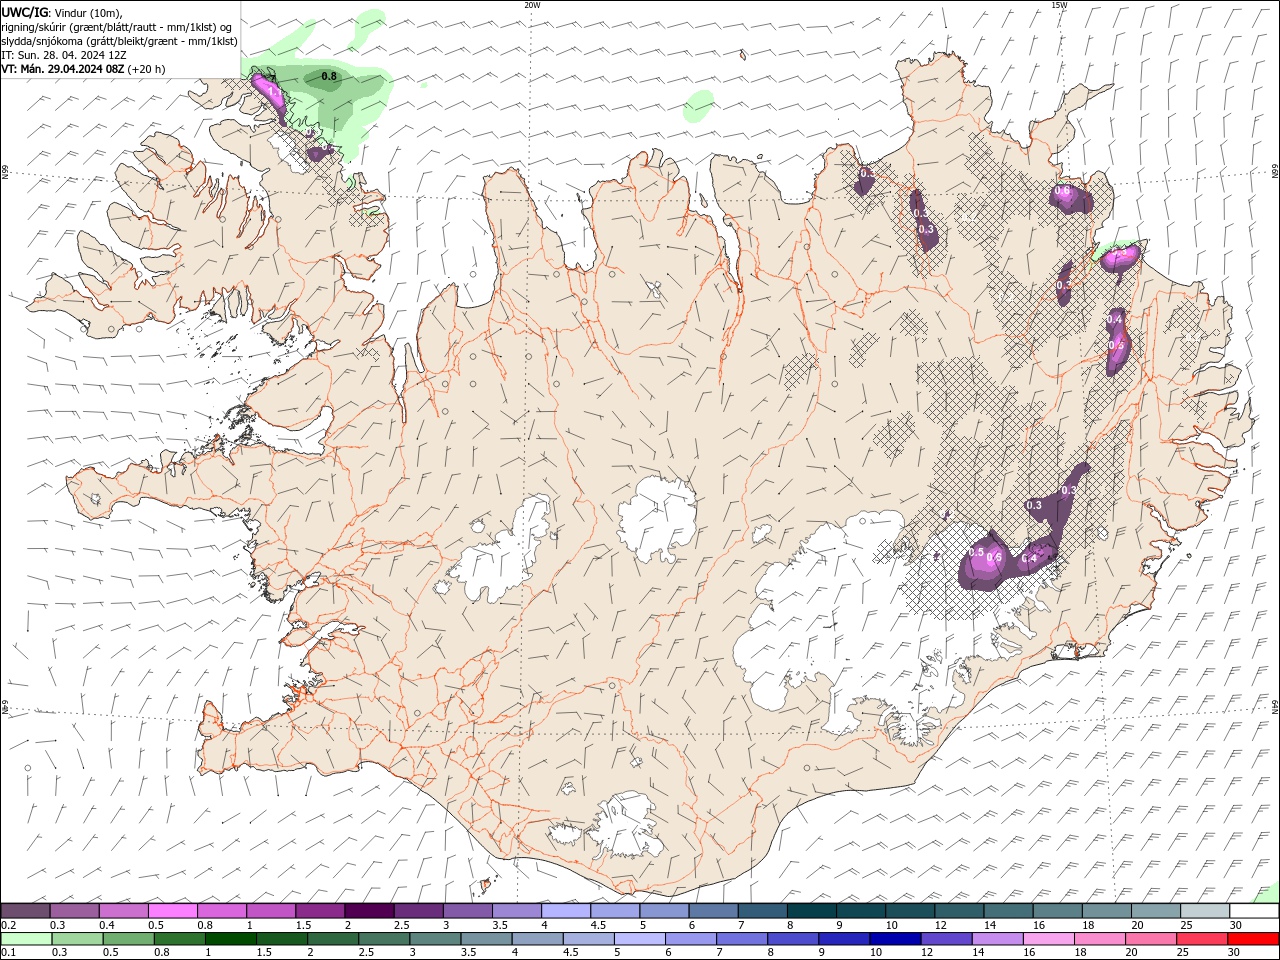Viewport: 1280px width, 960px height.
Task: Pick the upper-row legend swatch between 25 and 30
Action: [1206, 911]
